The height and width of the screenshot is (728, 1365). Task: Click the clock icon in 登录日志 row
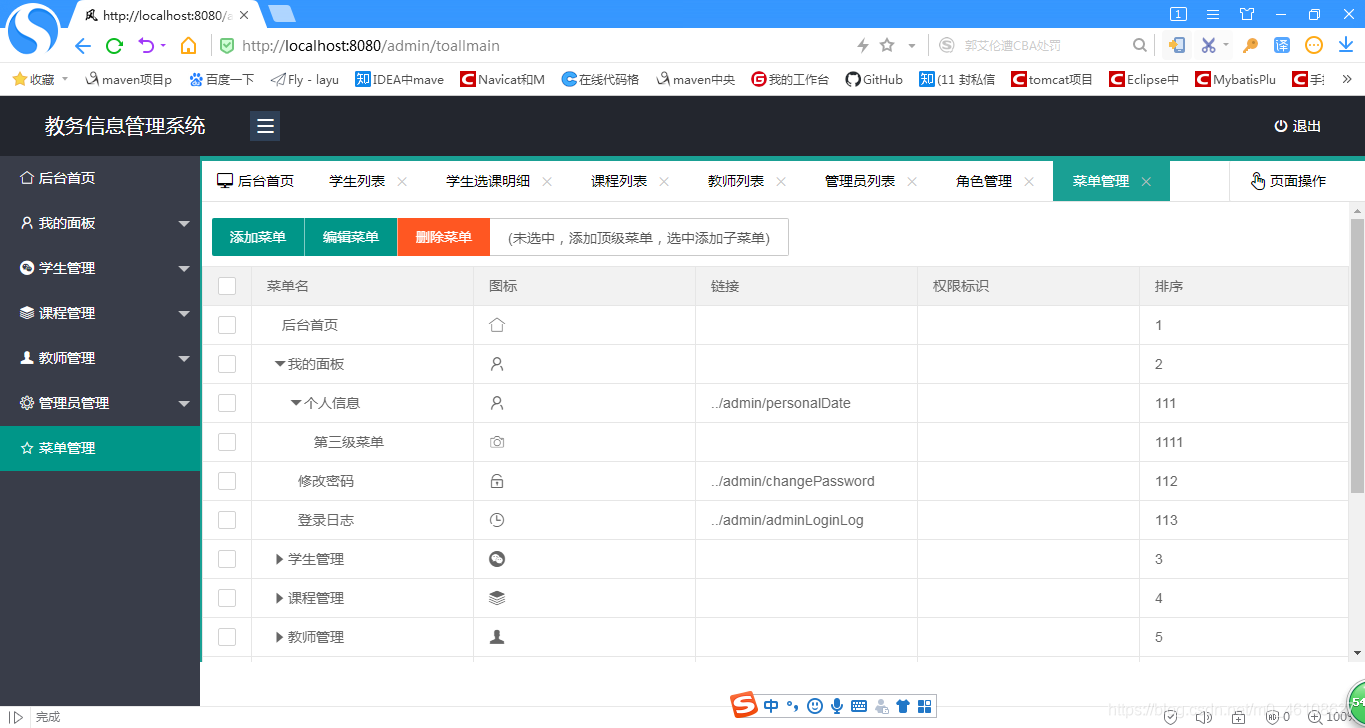[x=497, y=520]
